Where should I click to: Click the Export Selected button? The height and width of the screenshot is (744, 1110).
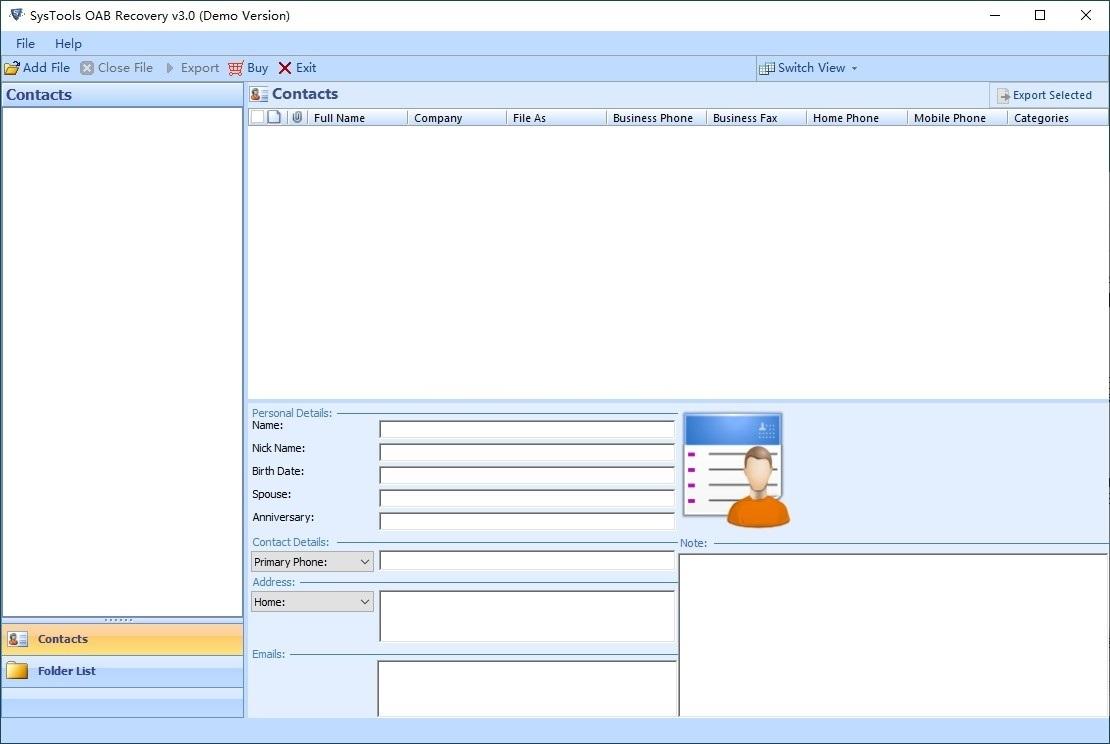pos(1044,95)
